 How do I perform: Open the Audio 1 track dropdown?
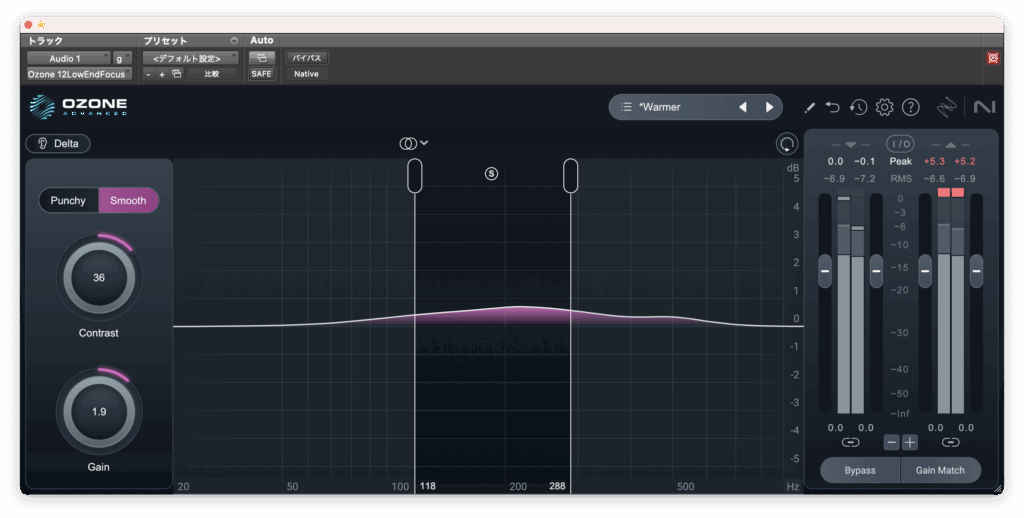pyautogui.click(x=67, y=58)
